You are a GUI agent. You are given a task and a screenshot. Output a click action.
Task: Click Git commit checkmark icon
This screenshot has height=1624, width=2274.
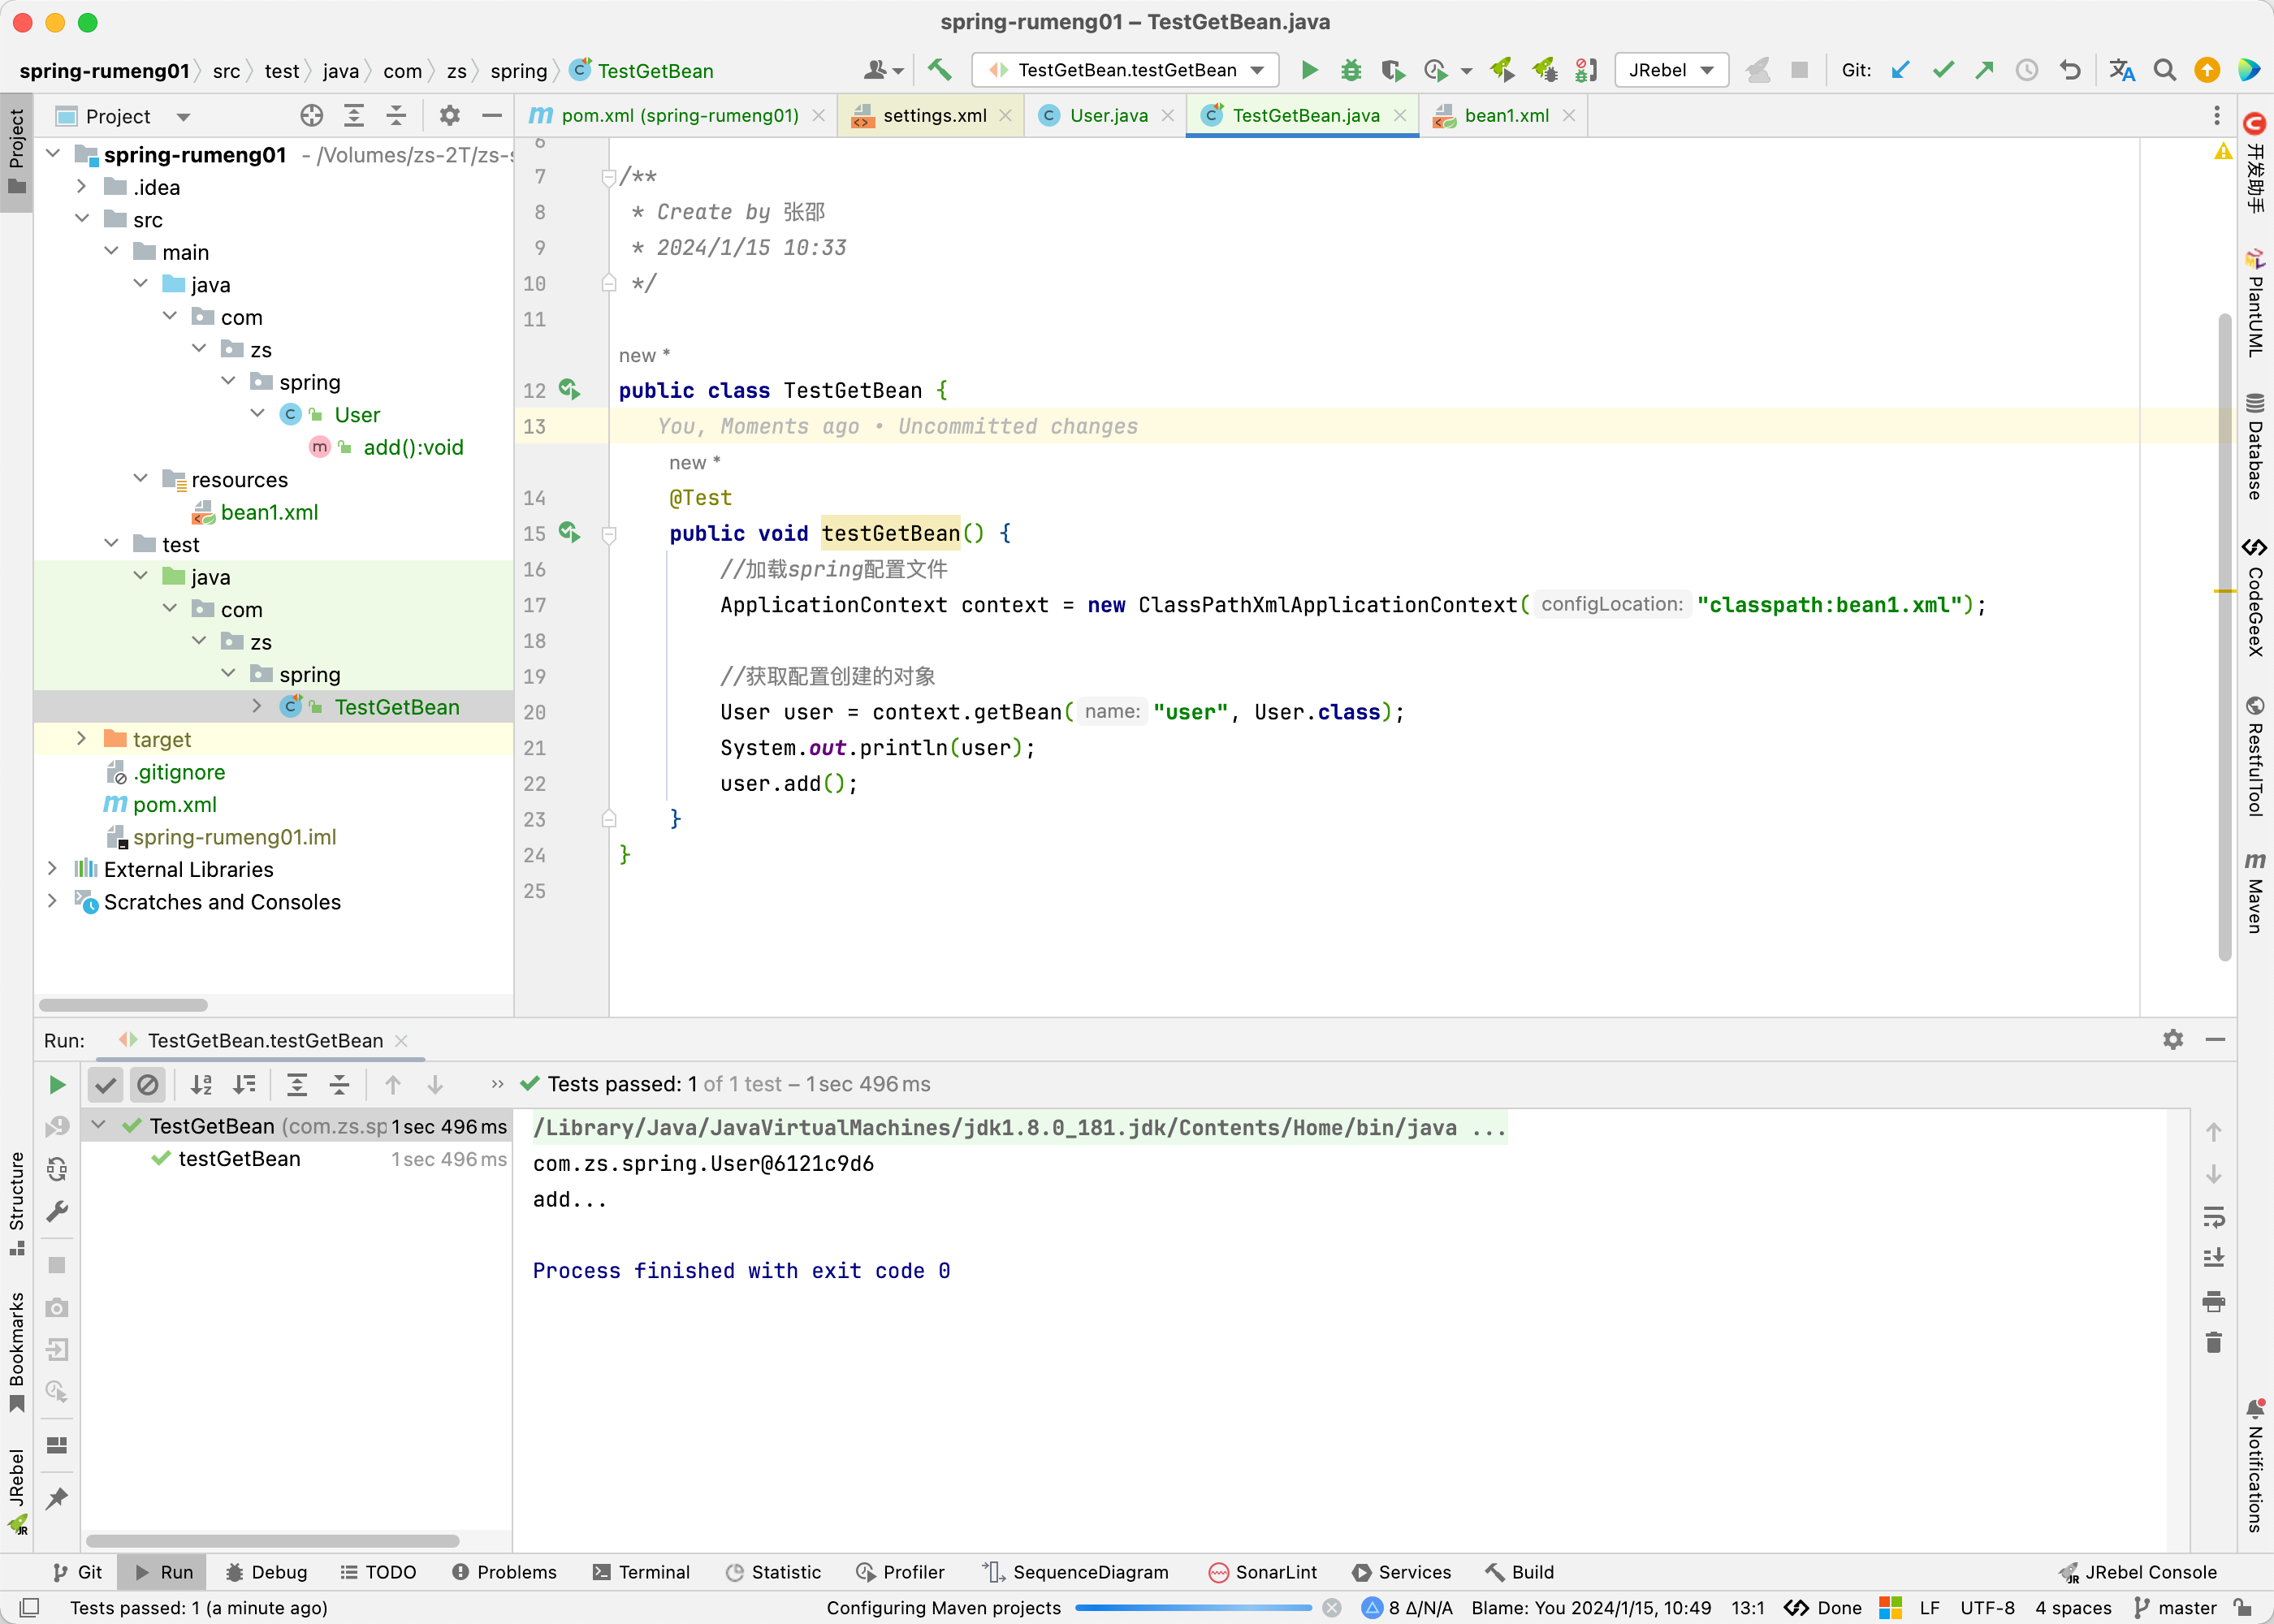pos(1943,69)
